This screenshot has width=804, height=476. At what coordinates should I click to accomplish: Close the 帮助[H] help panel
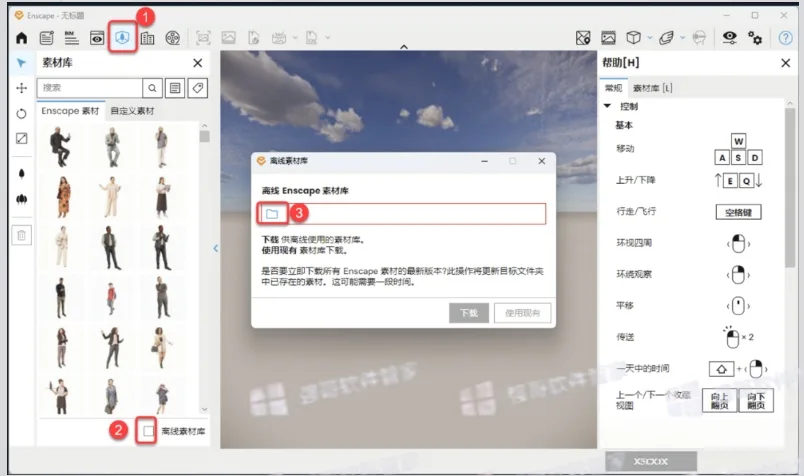point(786,63)
